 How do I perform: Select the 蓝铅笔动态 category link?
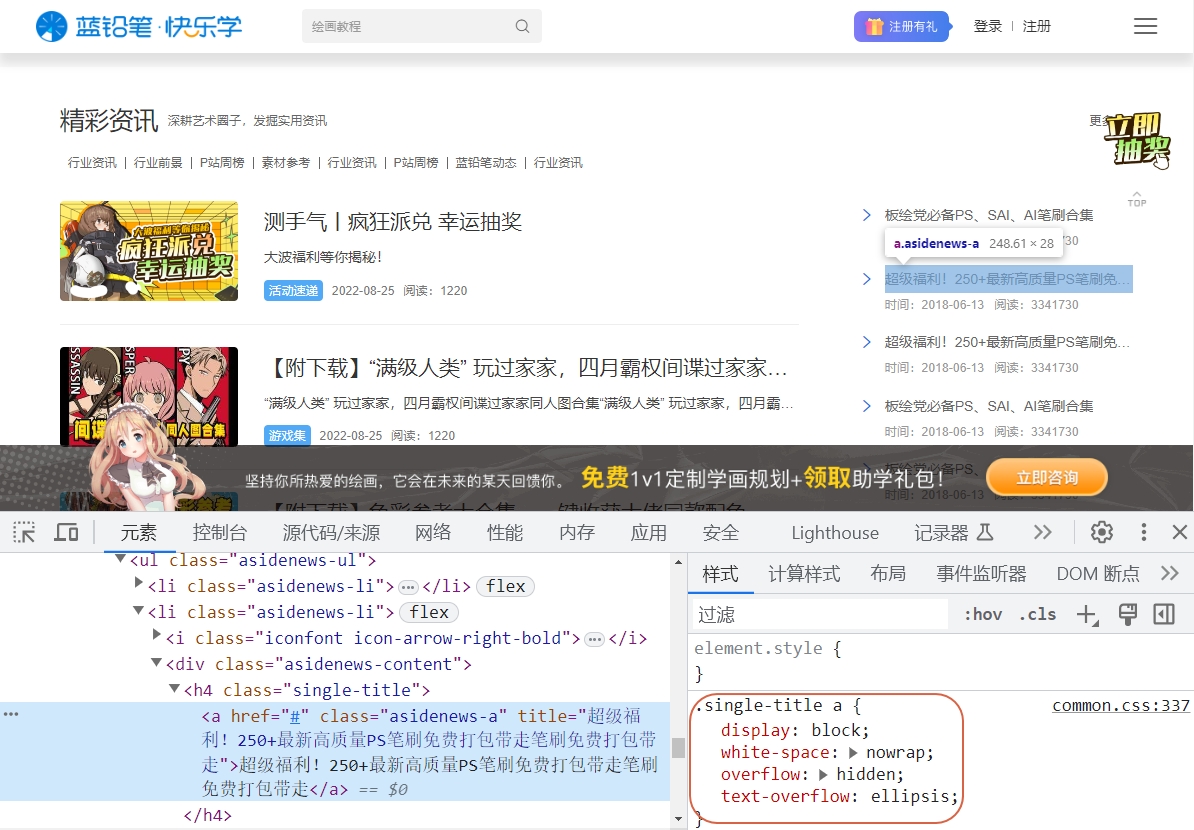[x=486, y=162]
